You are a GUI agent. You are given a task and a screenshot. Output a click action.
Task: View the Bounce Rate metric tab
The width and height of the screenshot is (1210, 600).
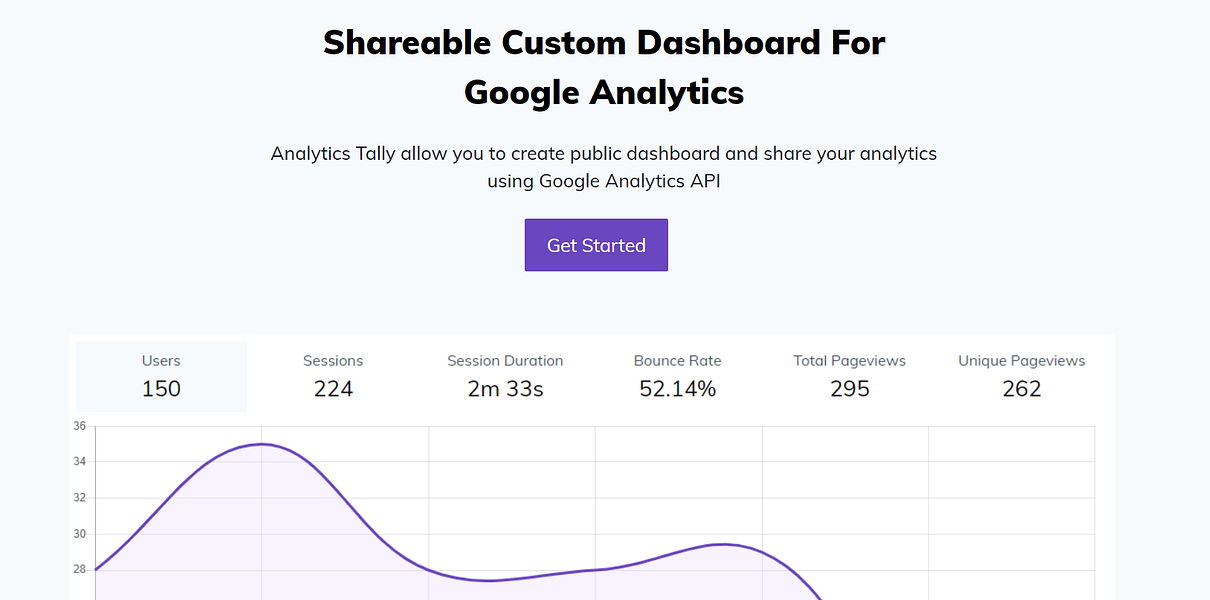pyautogui.click(x=677, y=376)
